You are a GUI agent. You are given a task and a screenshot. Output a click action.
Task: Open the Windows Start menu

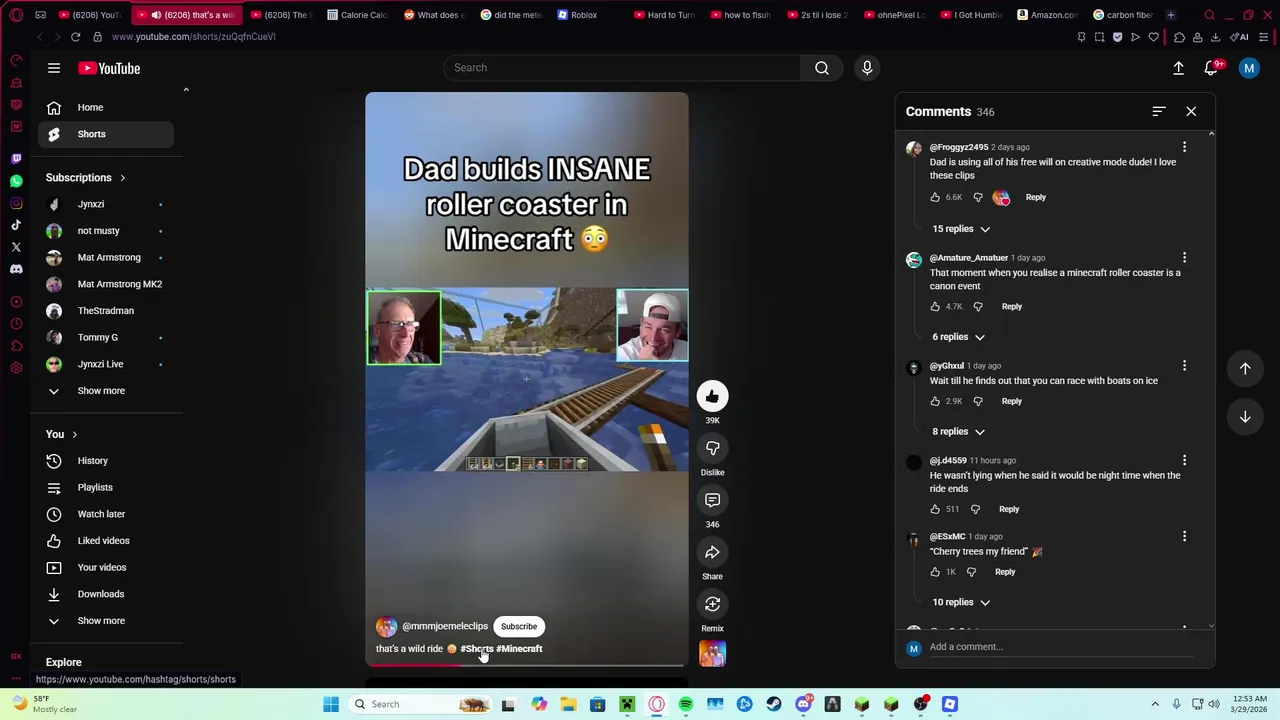[331, 704]
